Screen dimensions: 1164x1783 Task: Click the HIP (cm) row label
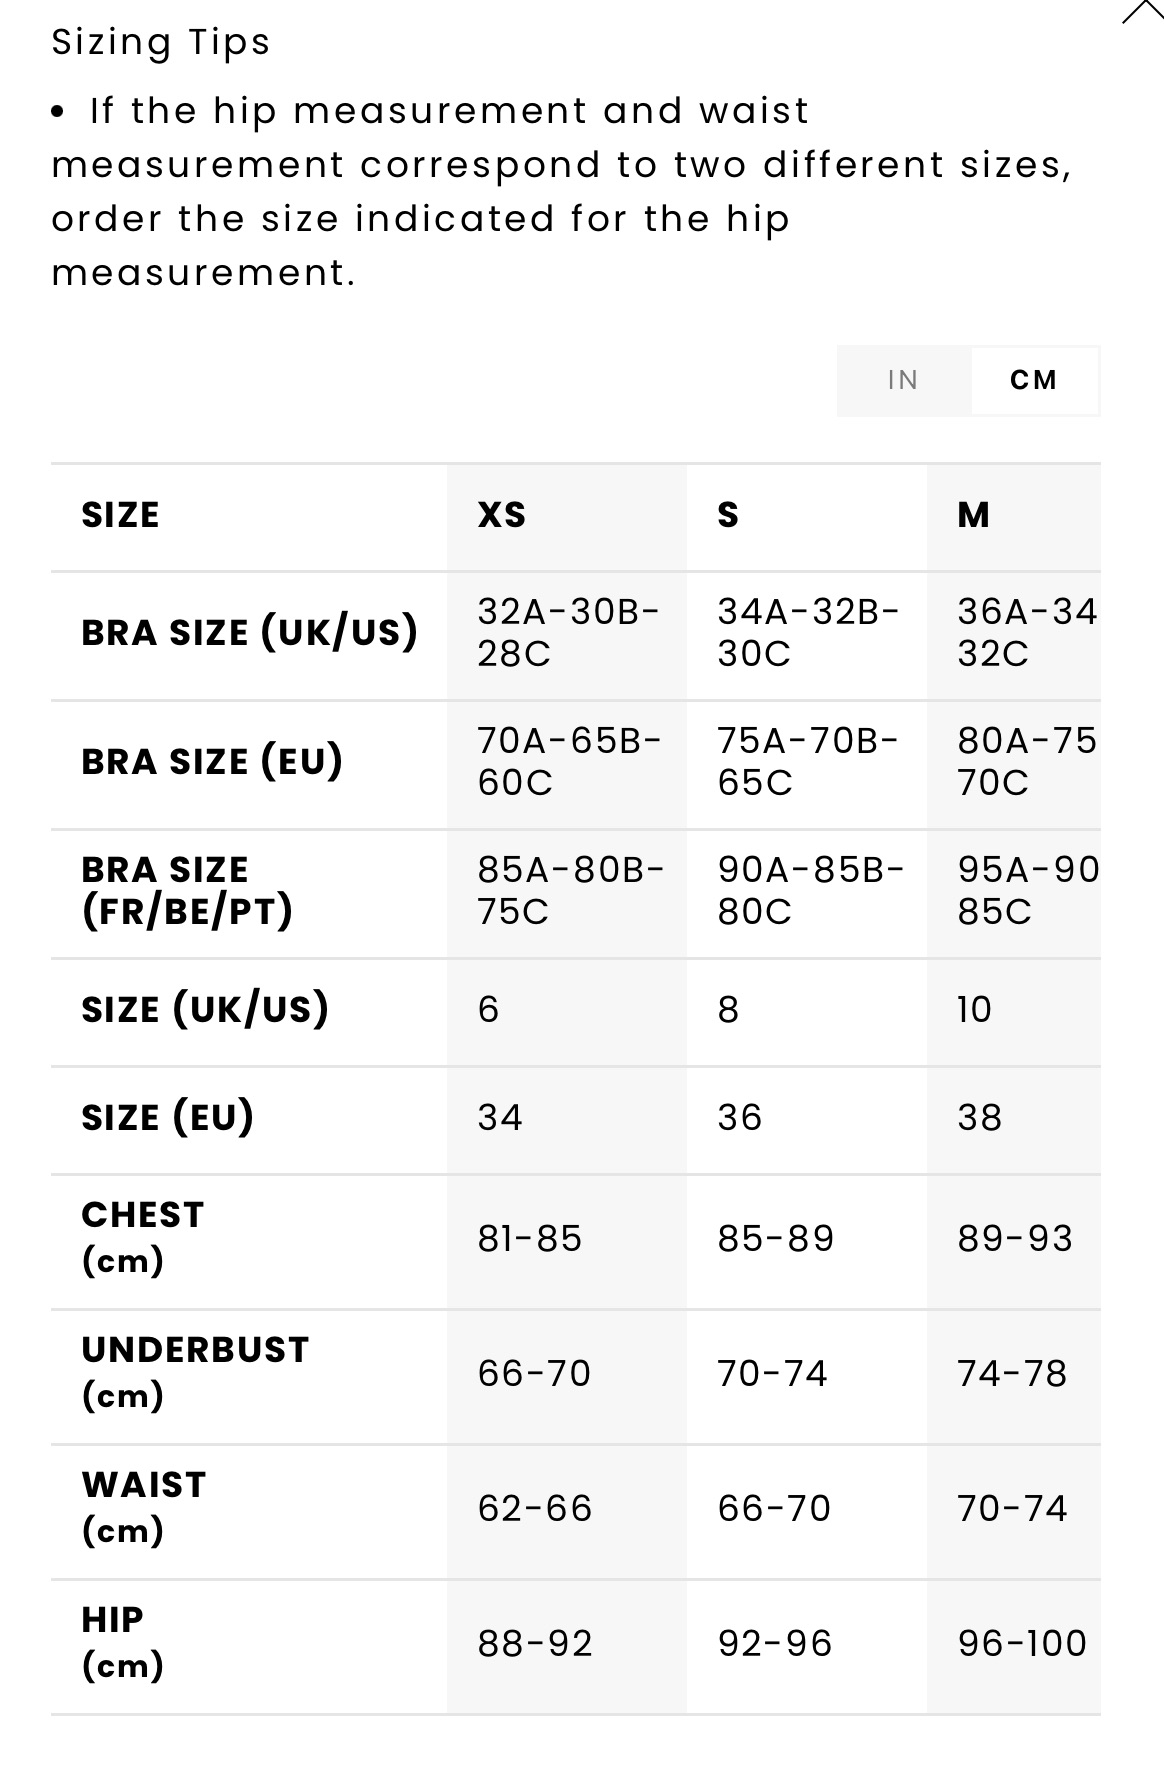122,1642
